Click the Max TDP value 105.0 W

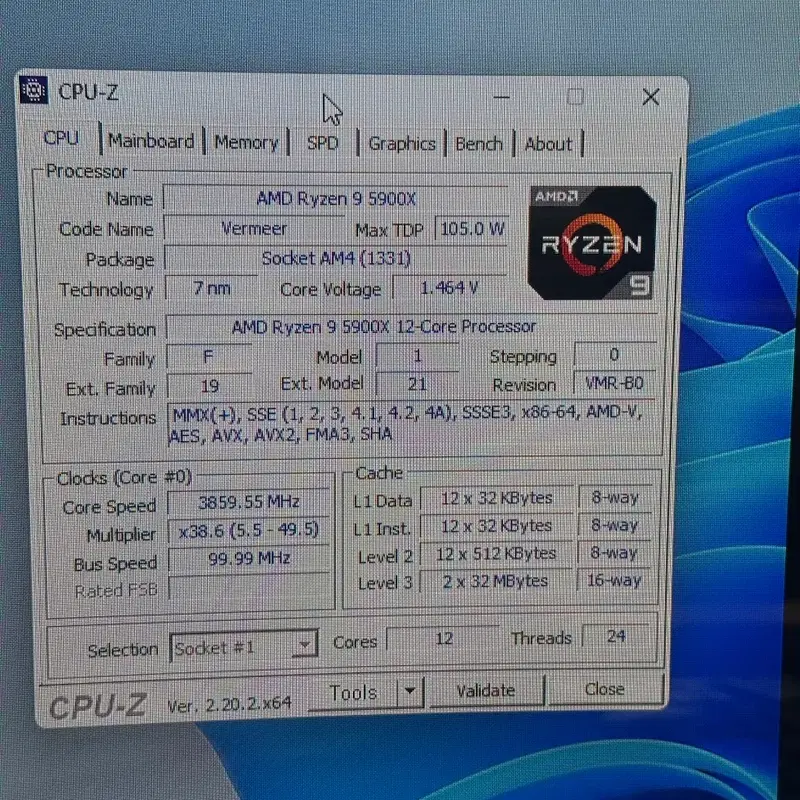[x=471, y=229]
